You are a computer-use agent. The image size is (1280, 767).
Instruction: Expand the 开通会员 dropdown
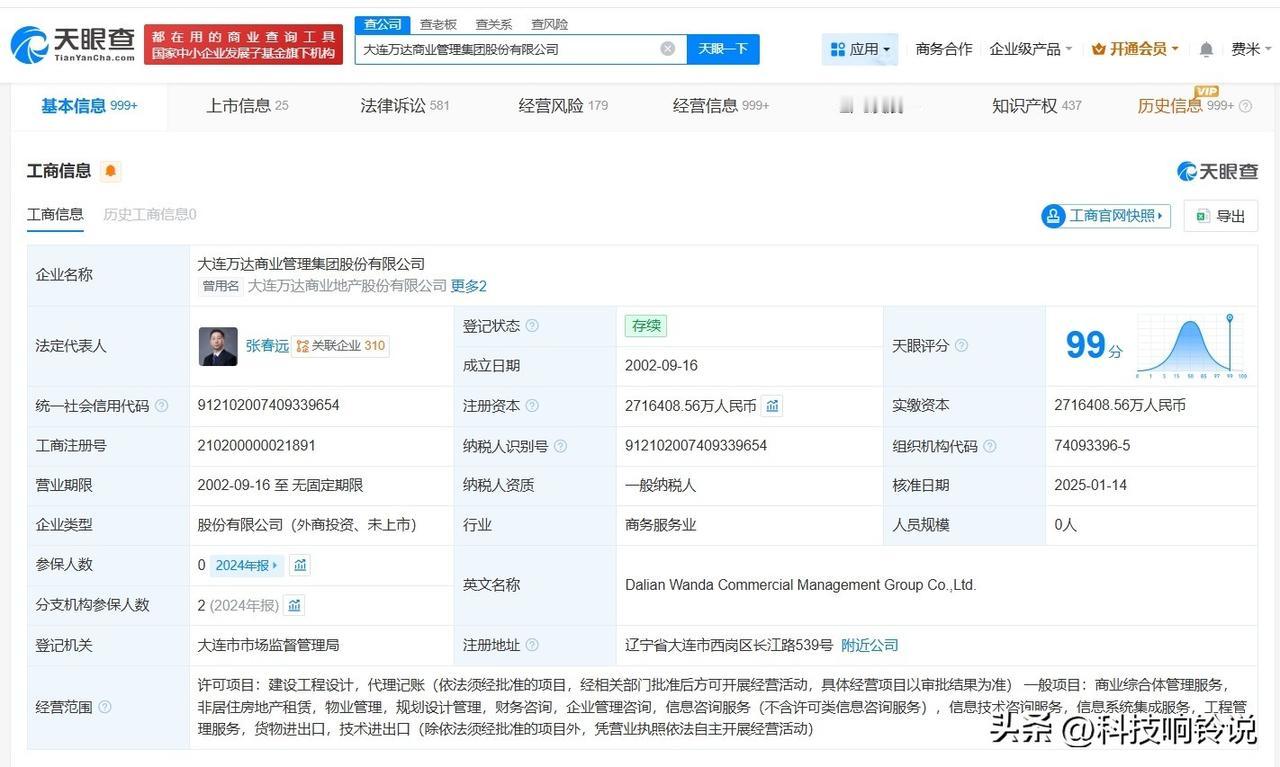1135,49
